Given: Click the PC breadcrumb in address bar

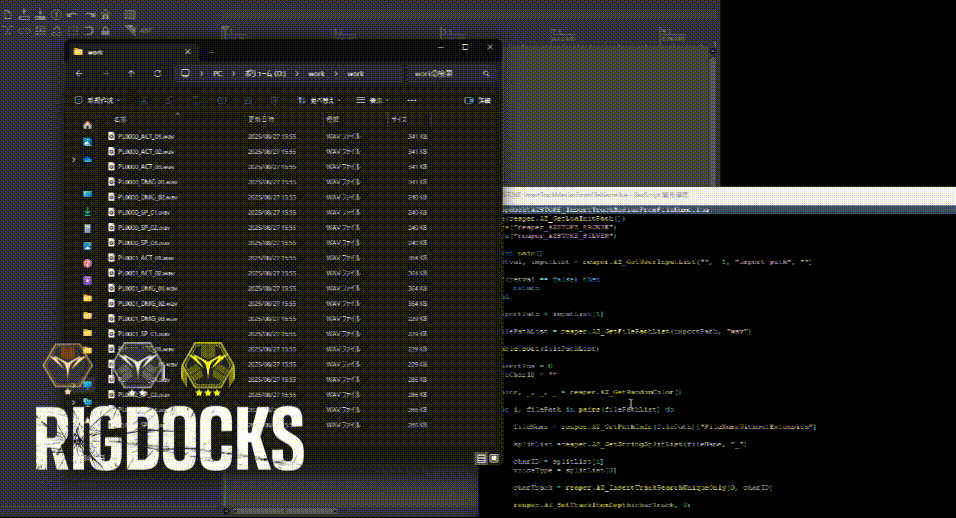Looking at the screenshot, I should point(218,73).
